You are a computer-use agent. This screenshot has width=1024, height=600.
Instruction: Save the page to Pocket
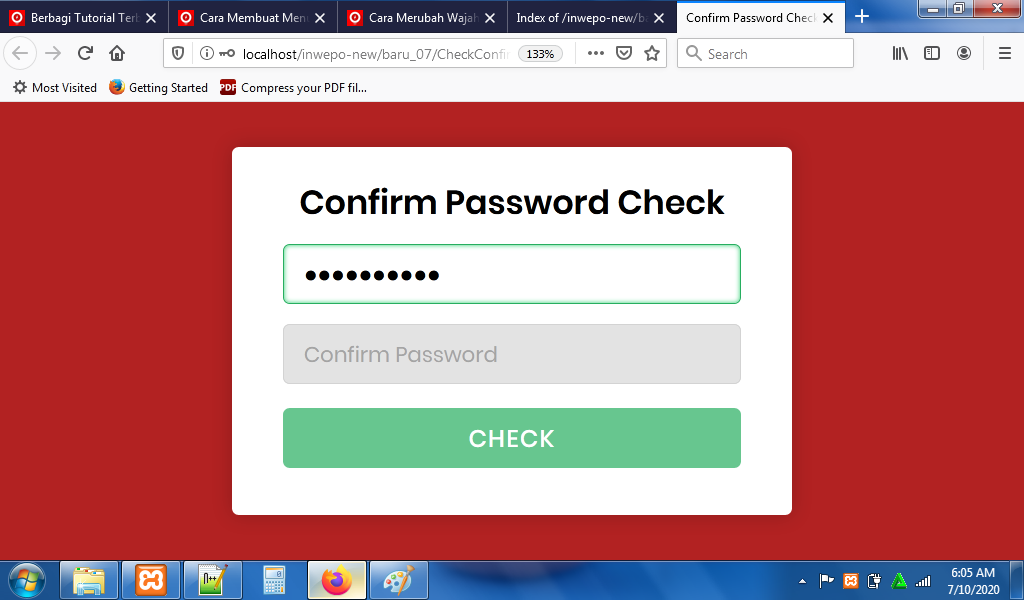[x=624, y=54]
